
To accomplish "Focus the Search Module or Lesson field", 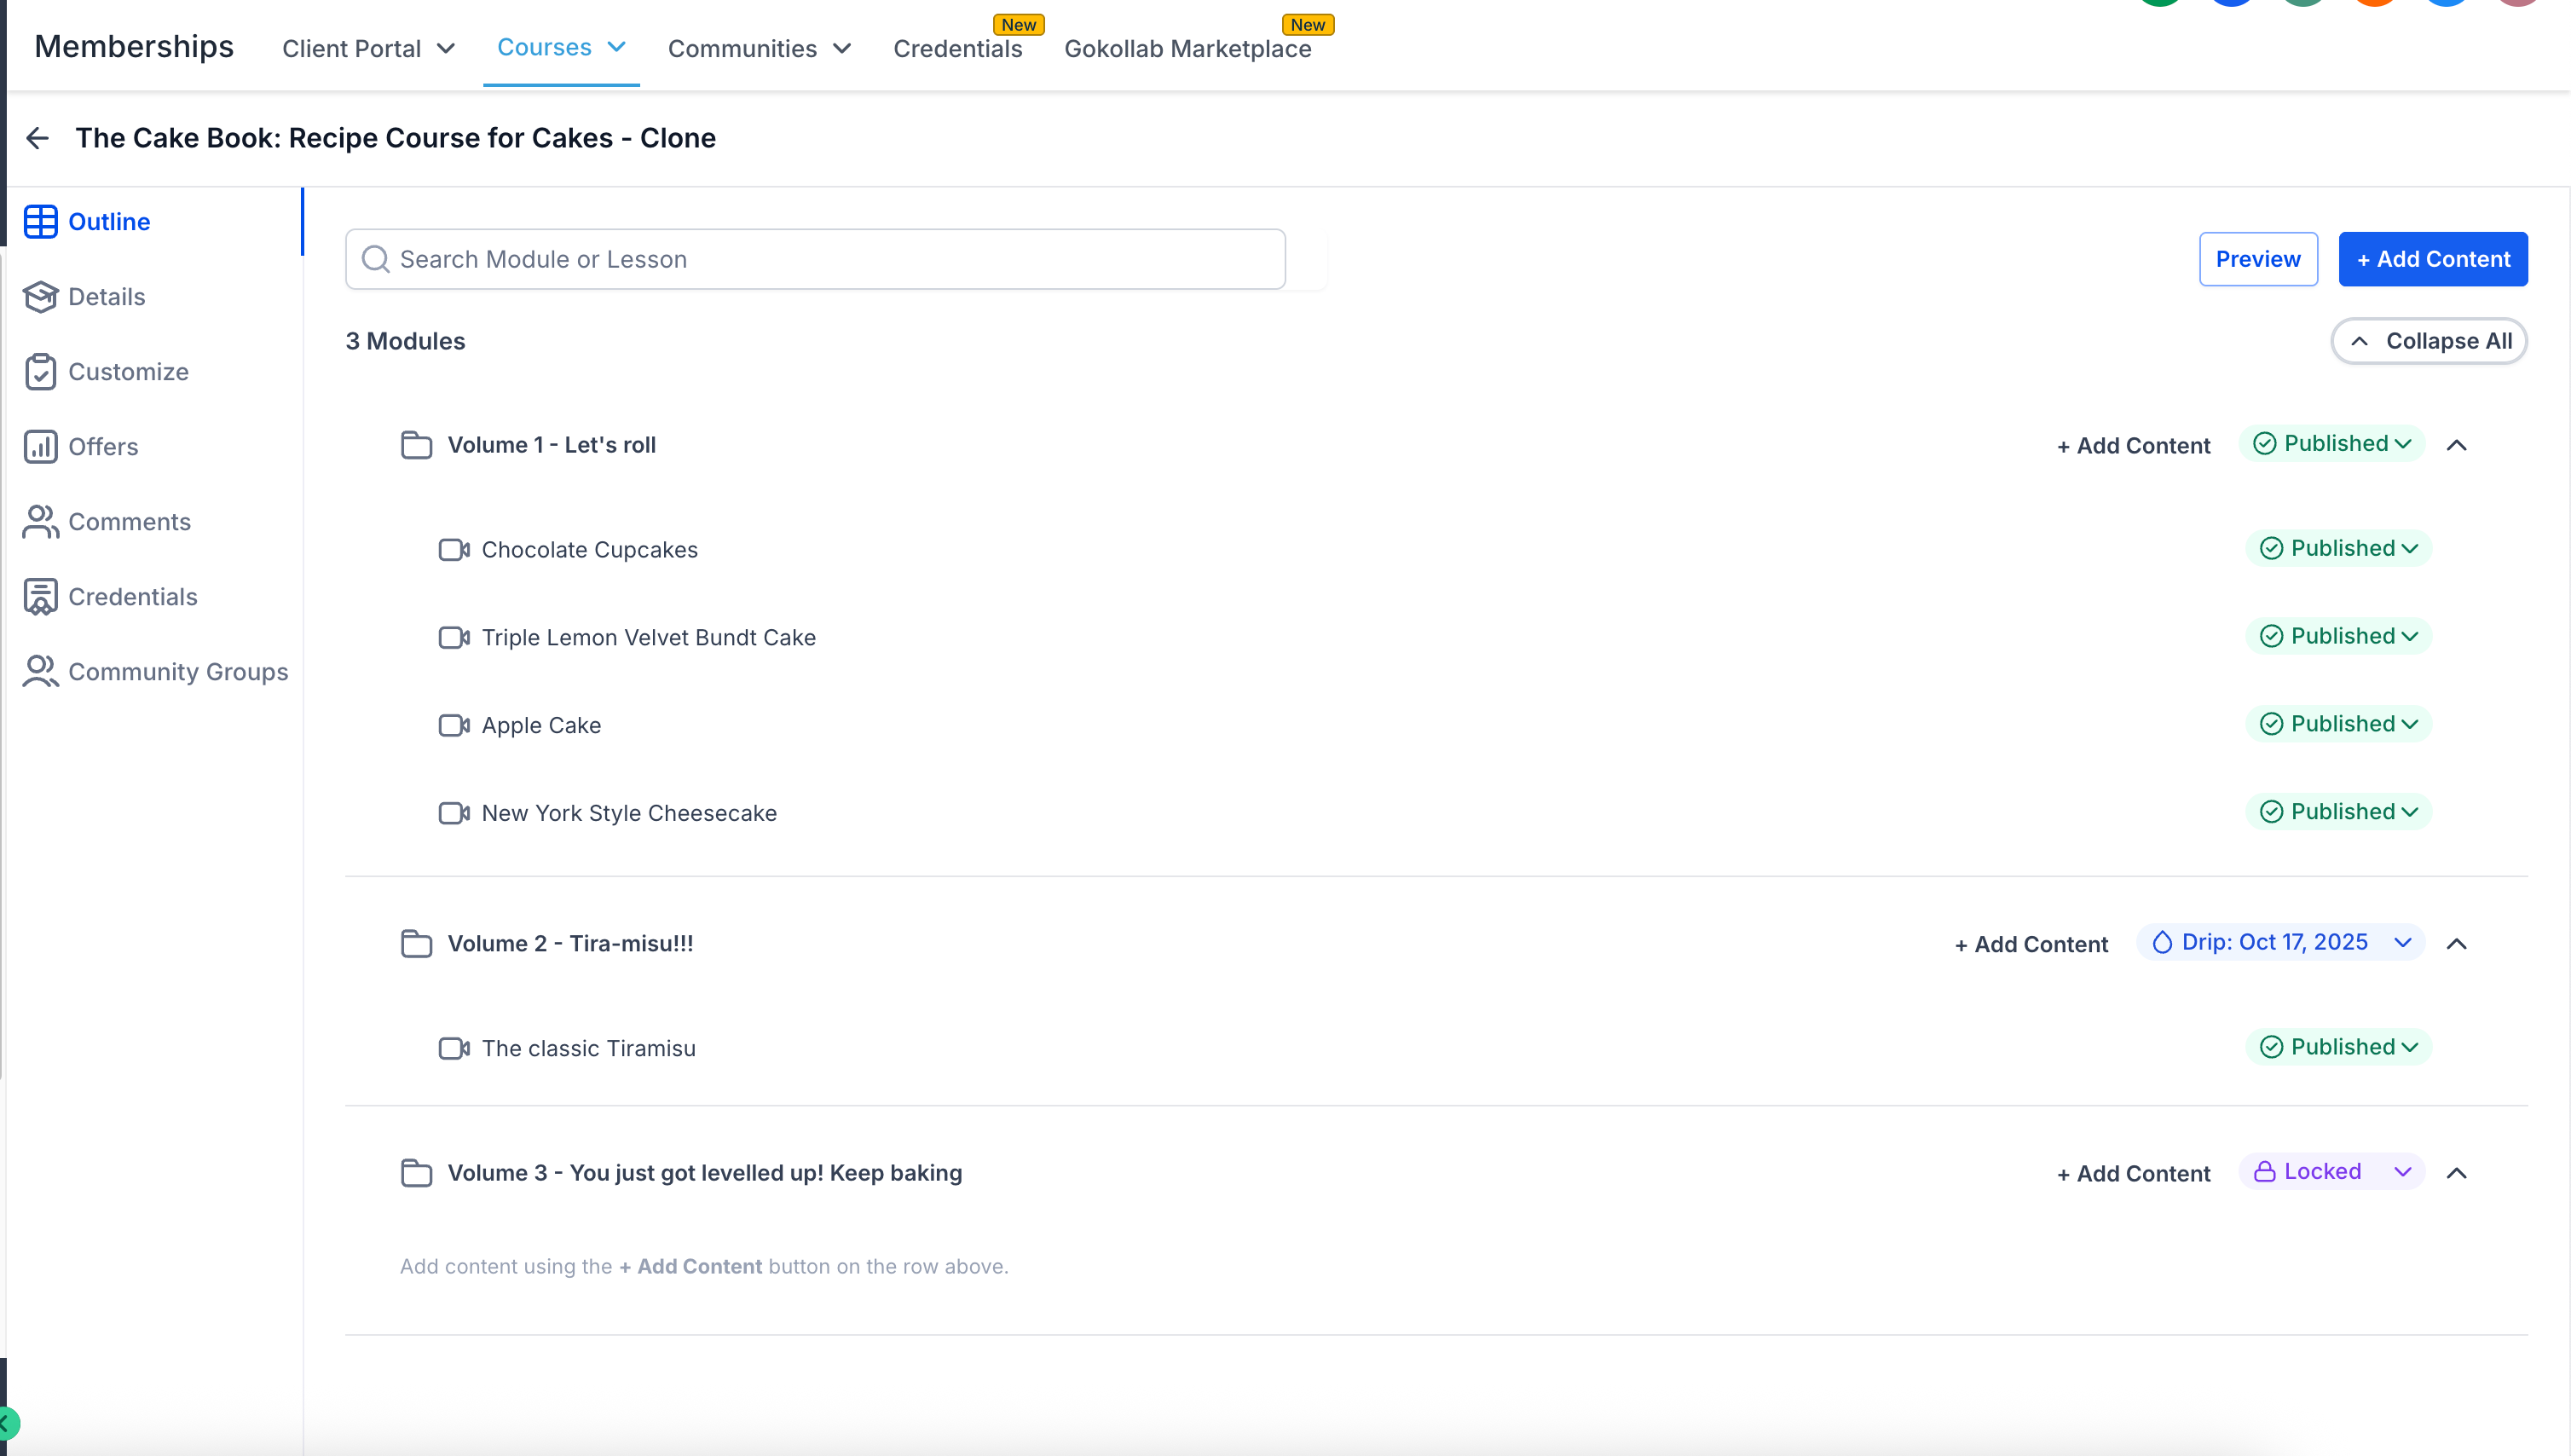I will (x=815, y=259).
